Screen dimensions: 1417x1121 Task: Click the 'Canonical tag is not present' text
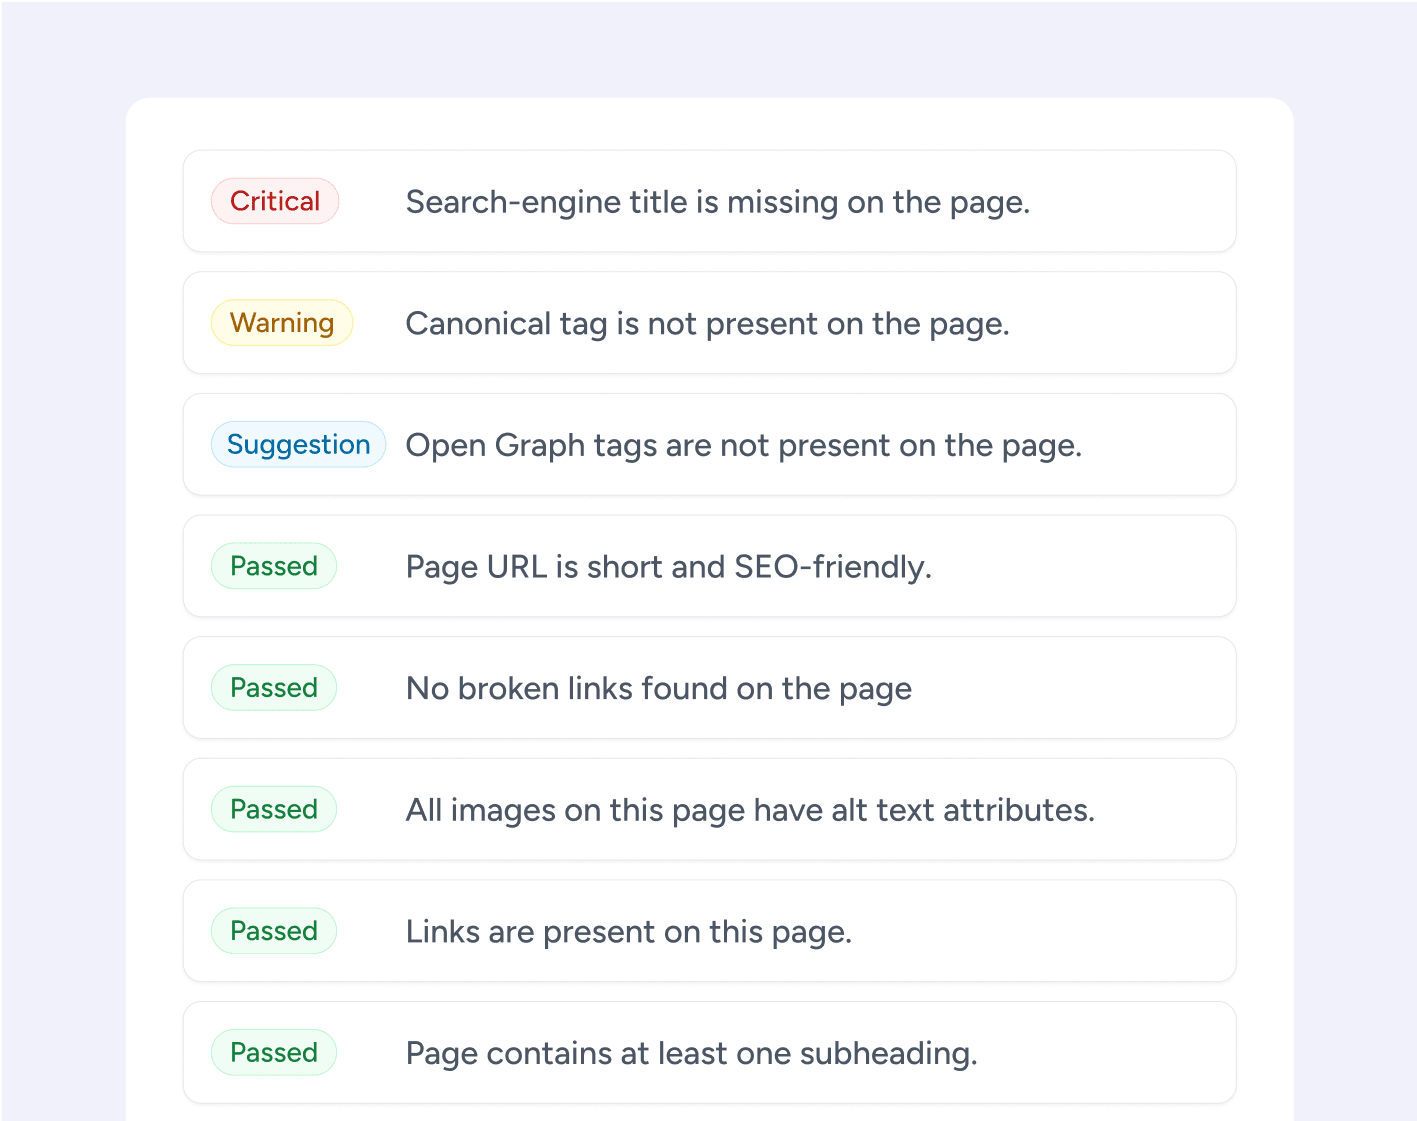click(x=707, y=324)
